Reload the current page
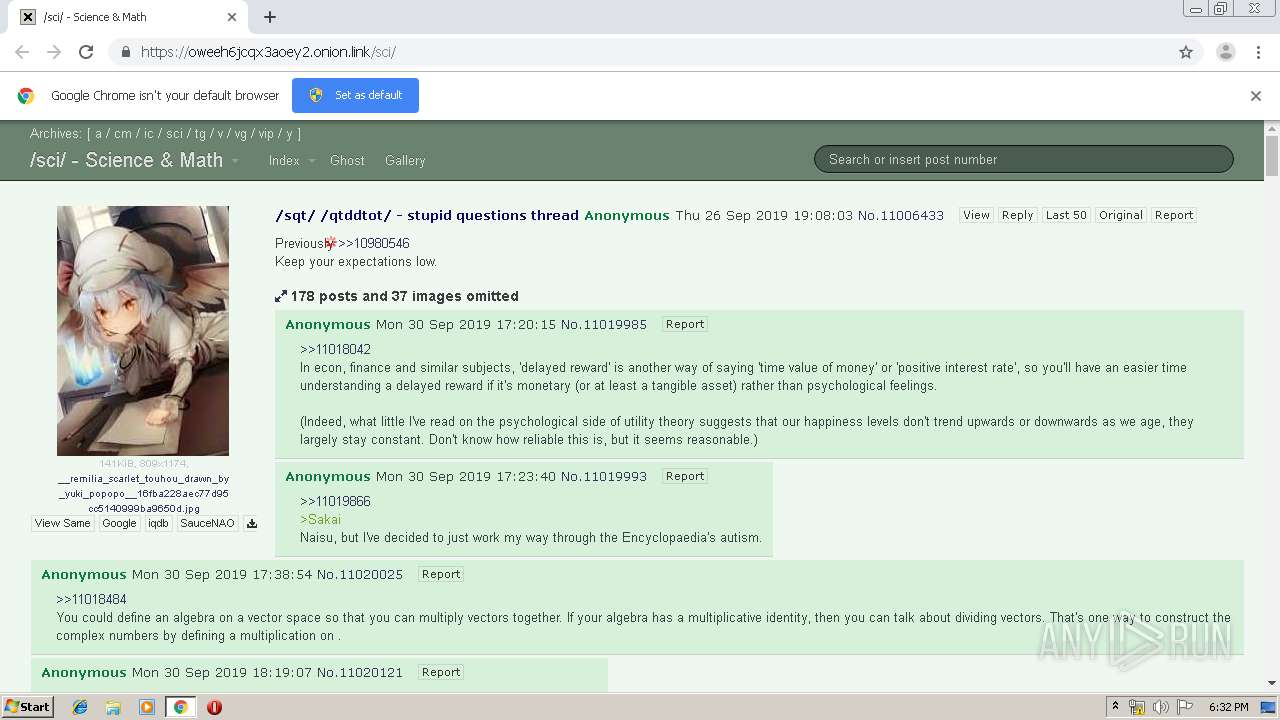Screen dimensions: 1280x720 click(x=86, y=52)
